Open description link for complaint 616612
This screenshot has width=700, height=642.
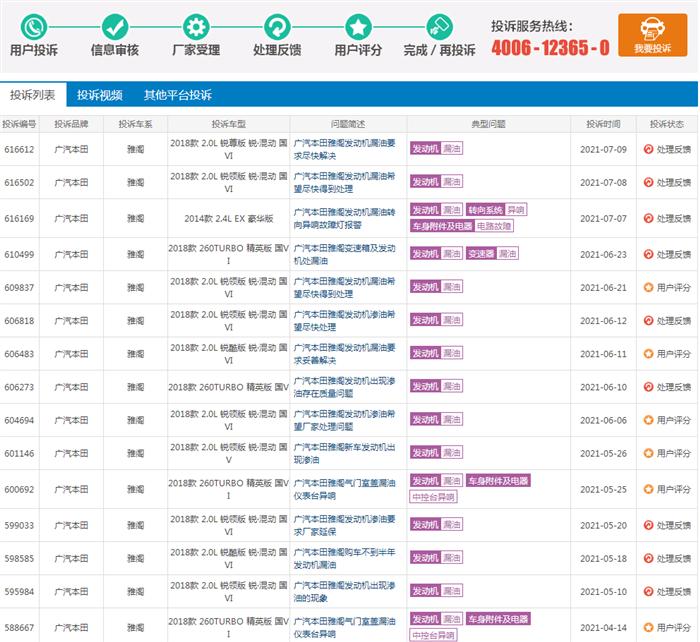[344, 149]
